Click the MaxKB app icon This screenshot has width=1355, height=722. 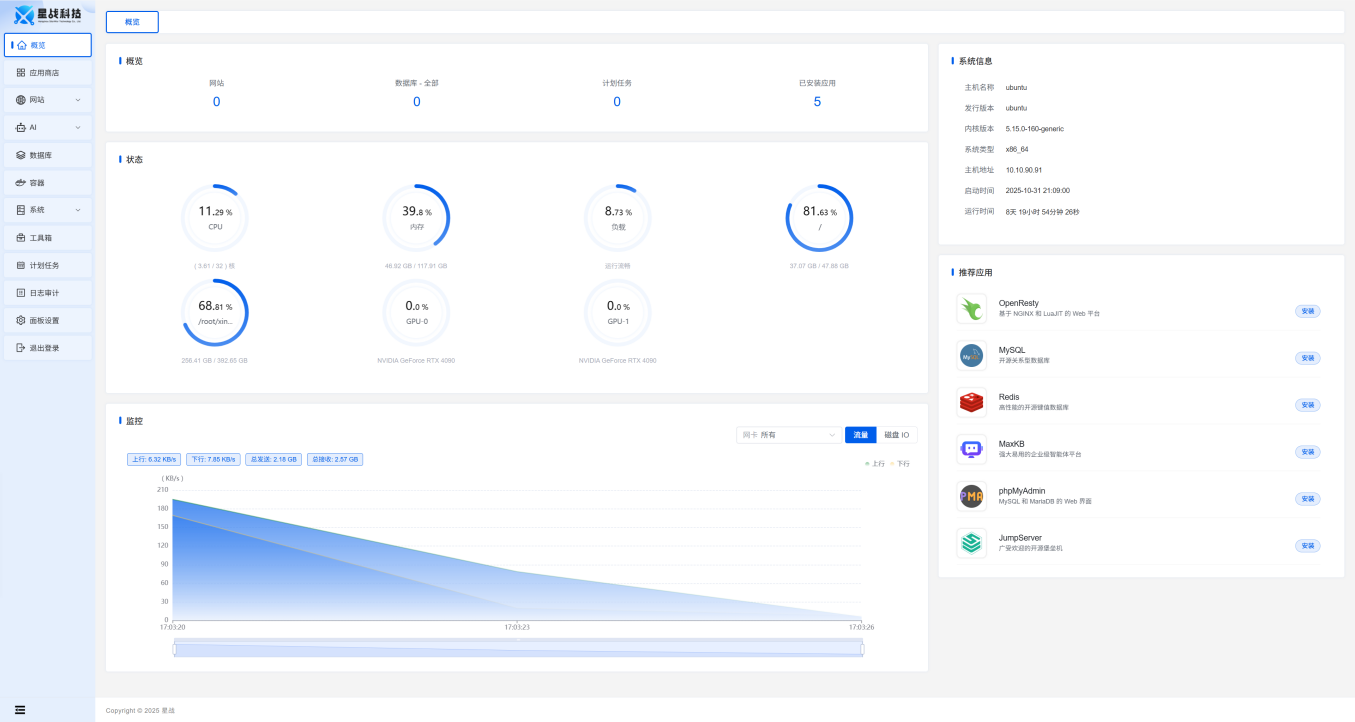click(971, 450)
